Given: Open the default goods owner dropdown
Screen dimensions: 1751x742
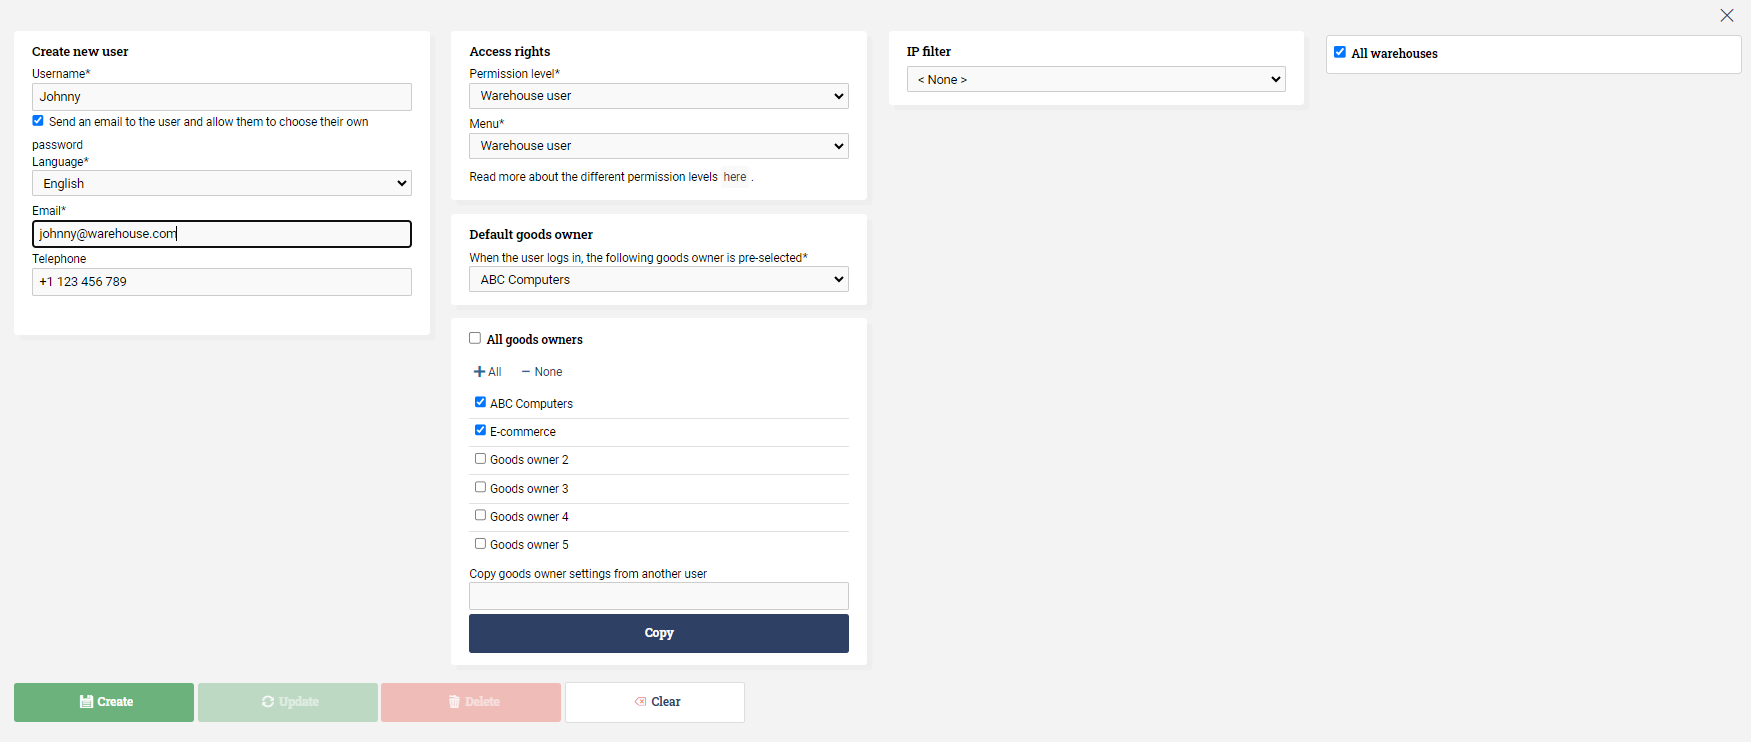Looking at the screenshot, I should coord(659,279).
